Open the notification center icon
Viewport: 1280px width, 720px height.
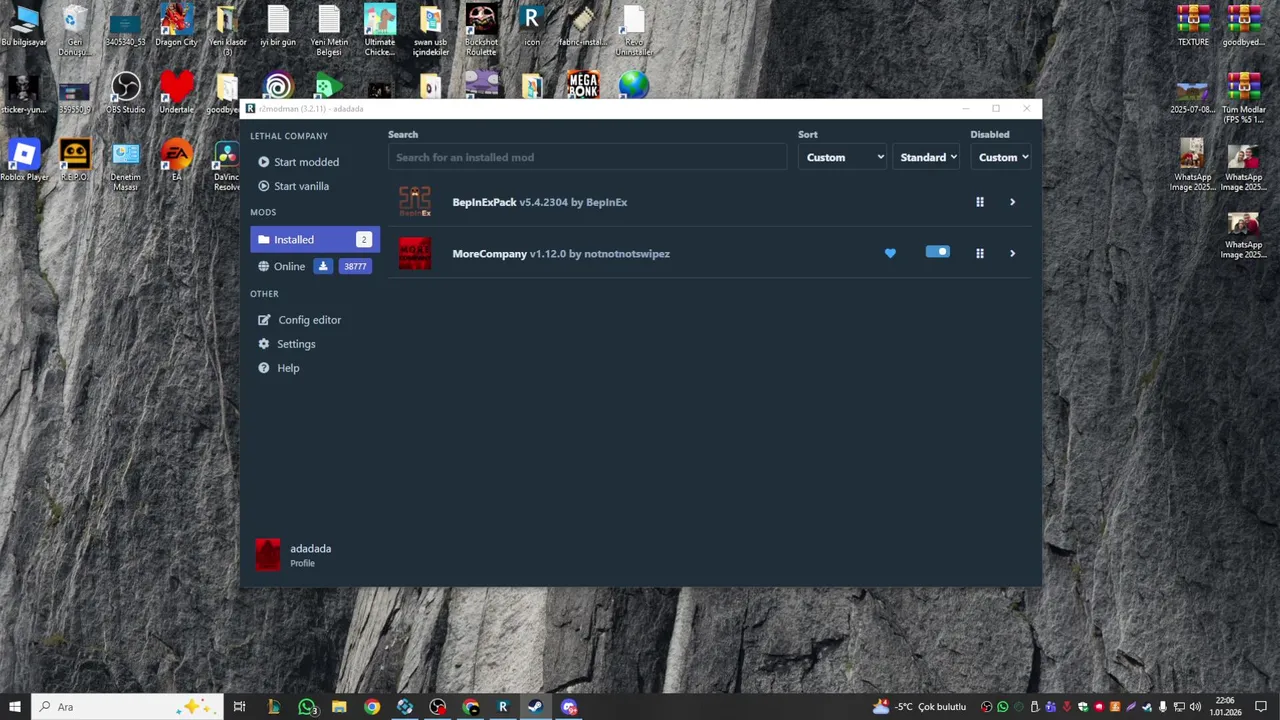(1262, 707)
